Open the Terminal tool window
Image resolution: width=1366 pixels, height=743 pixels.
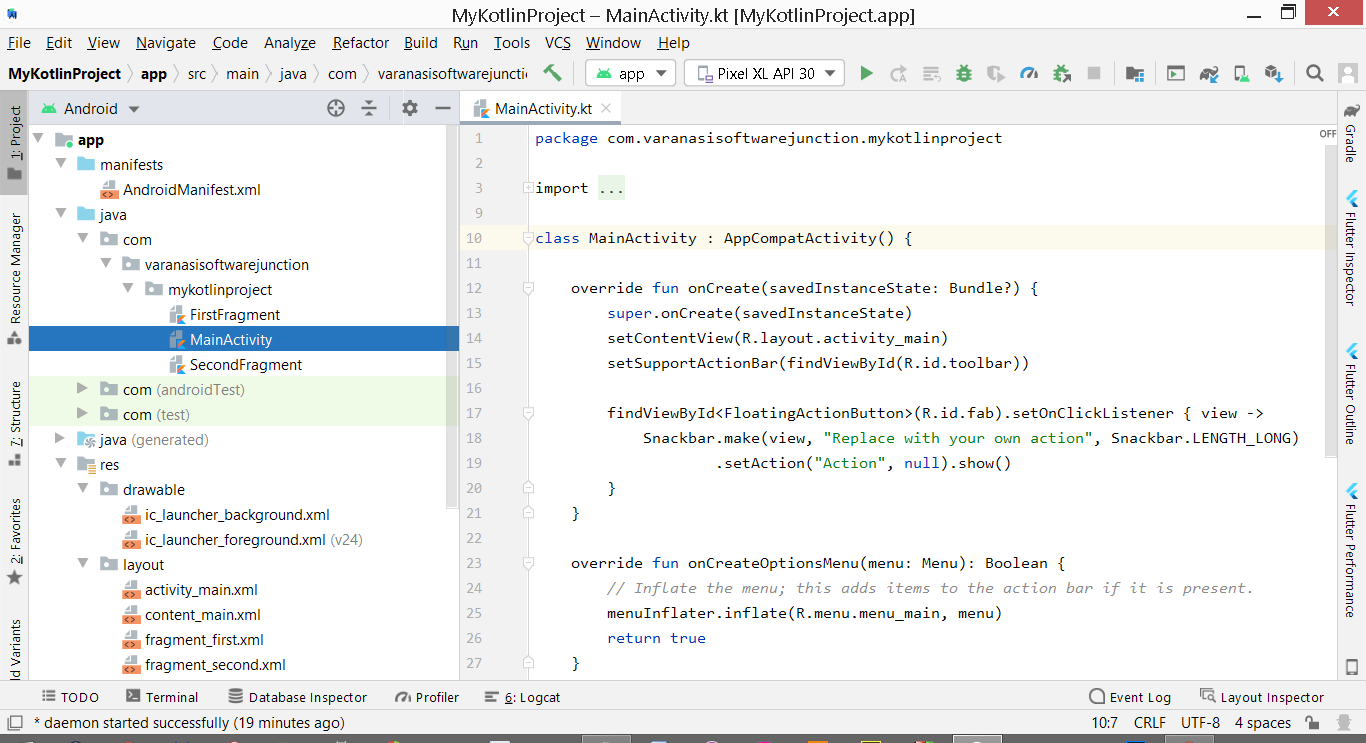[162, 697]
